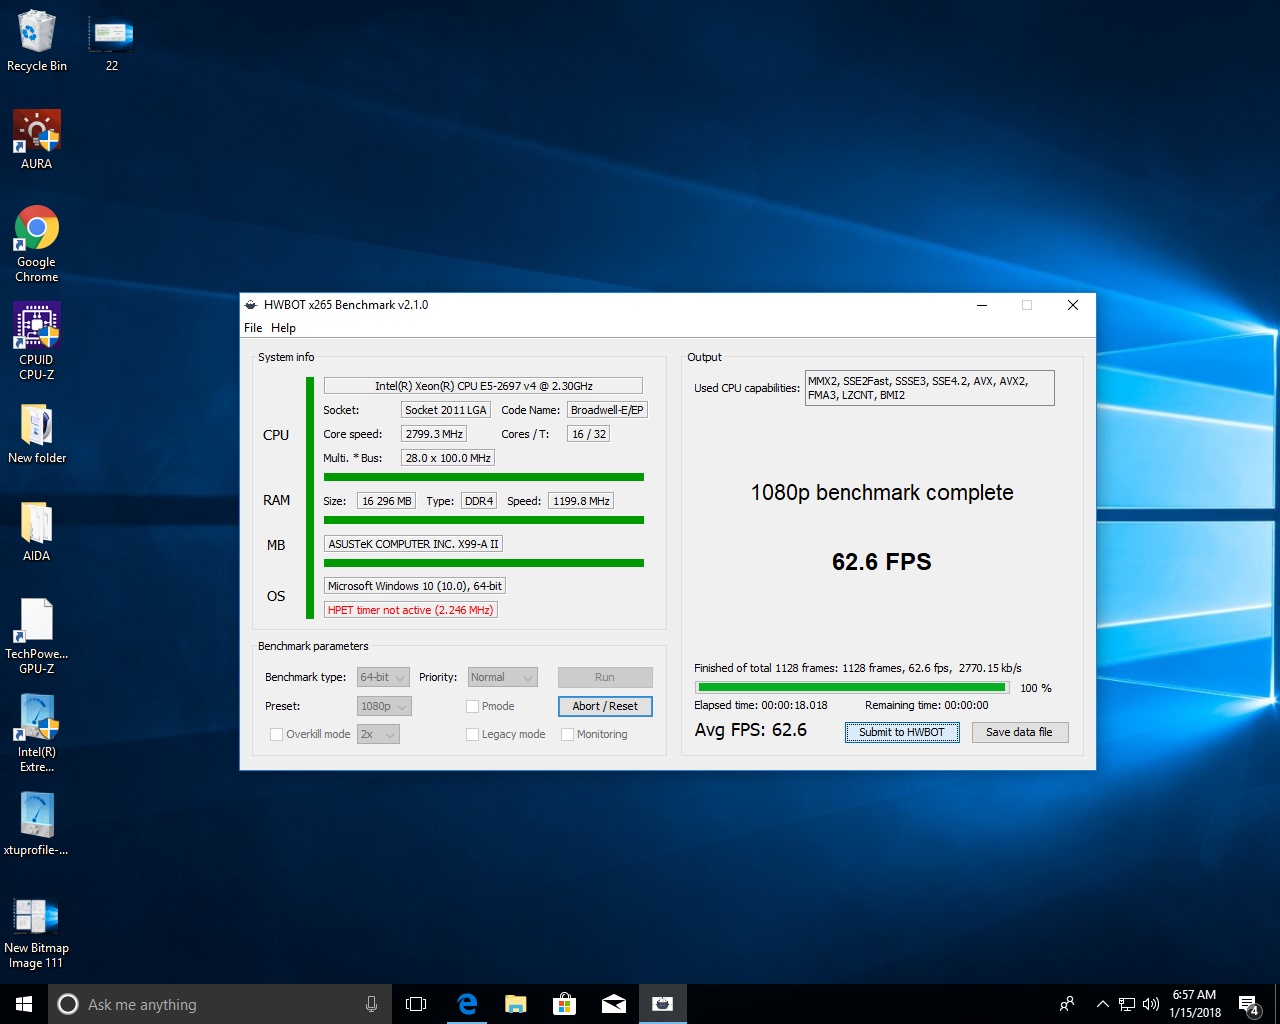Enable the Monitoring checkbox
Screen dimensions: 1280x1024
point(567,734)
